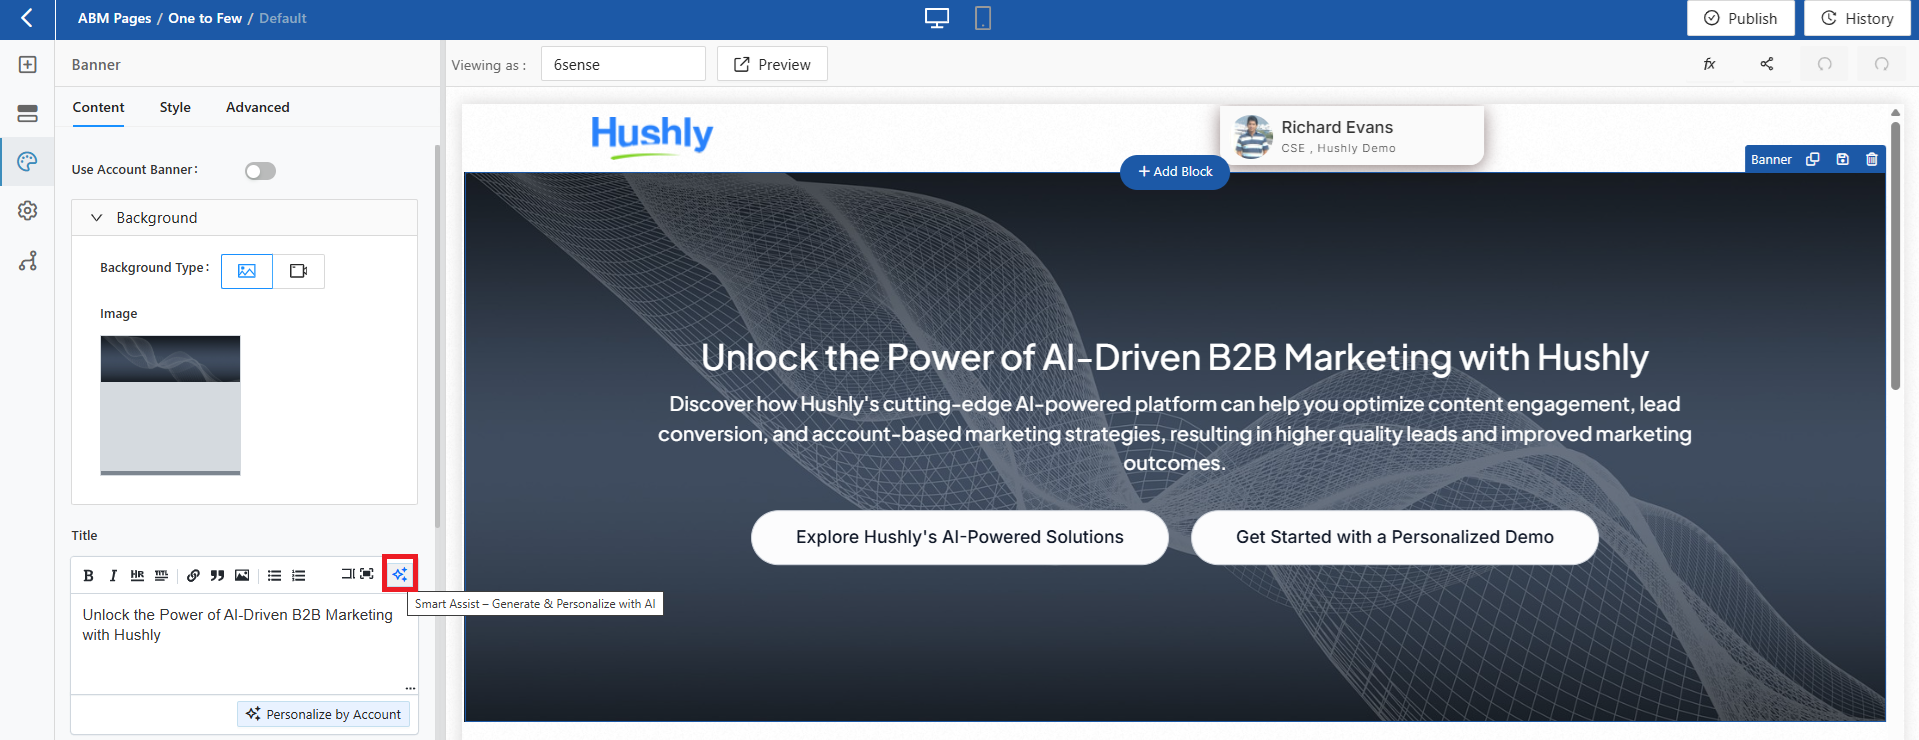Screen dimensions: 1919x740
Task: Click the redo arrow
Action: pos(1882,64)
